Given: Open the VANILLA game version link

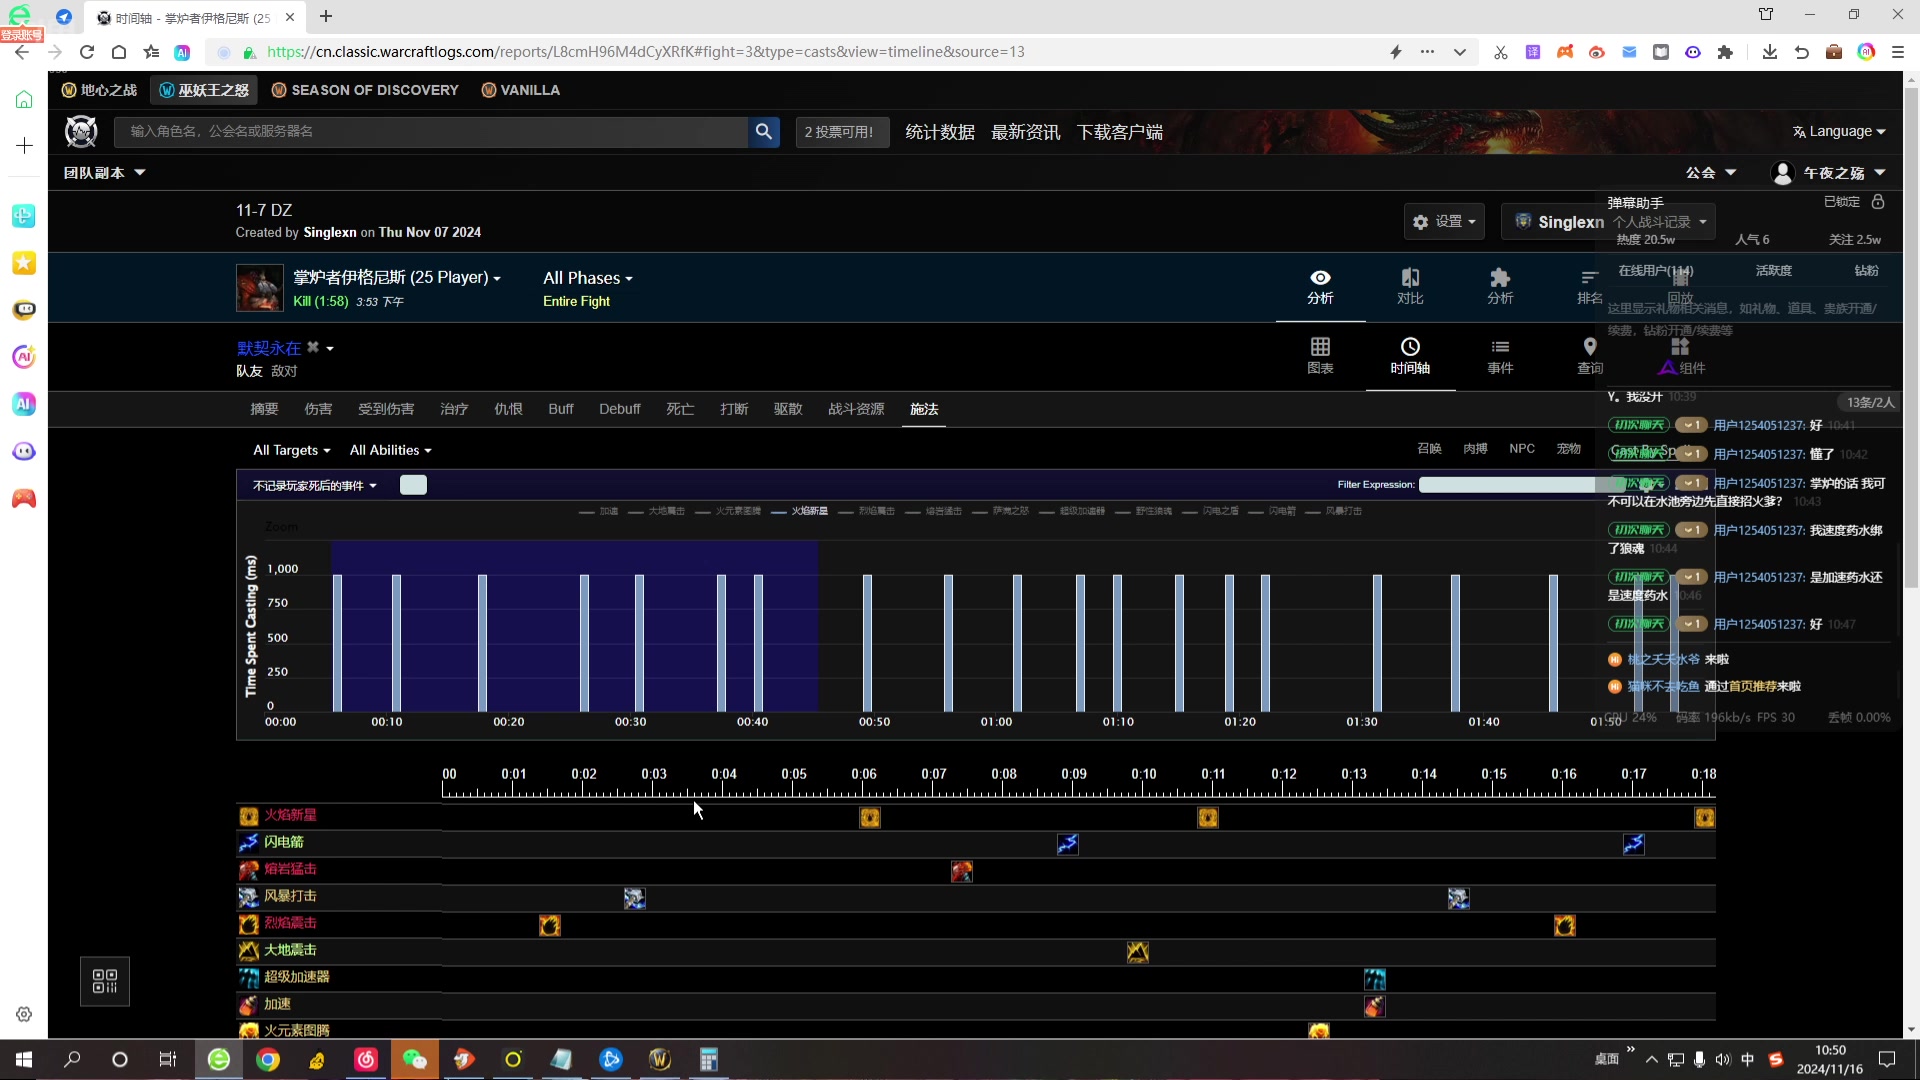Looking at the screenshot, I should [x=520, y=90].
